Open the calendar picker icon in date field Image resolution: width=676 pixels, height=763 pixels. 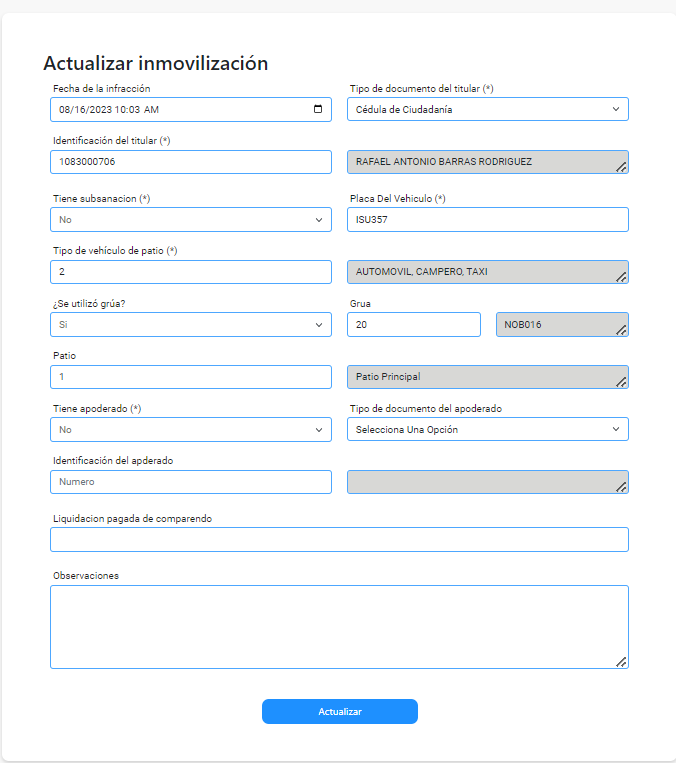tap(318, 109)
